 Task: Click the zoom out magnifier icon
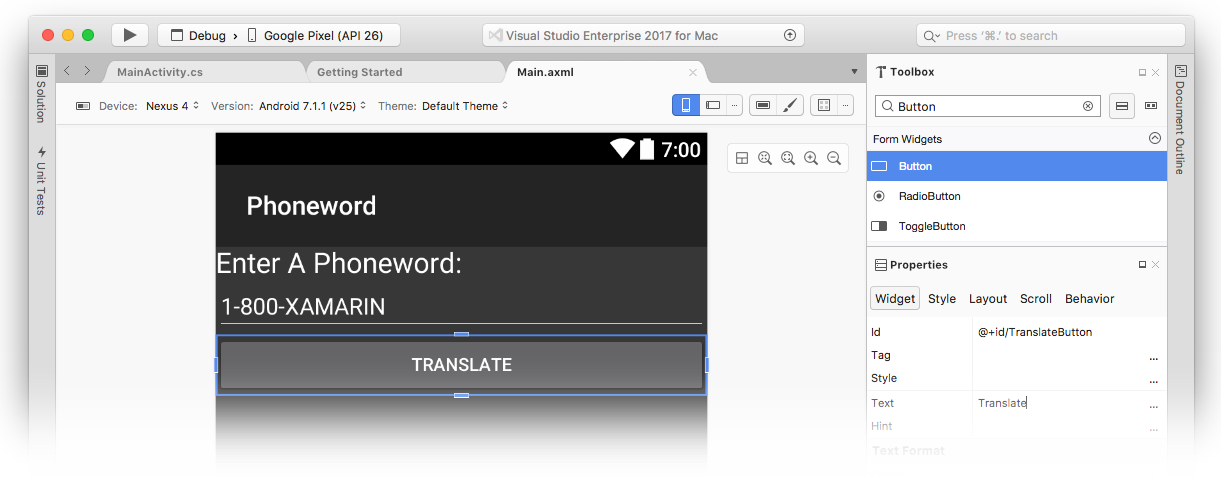[833, 158]
